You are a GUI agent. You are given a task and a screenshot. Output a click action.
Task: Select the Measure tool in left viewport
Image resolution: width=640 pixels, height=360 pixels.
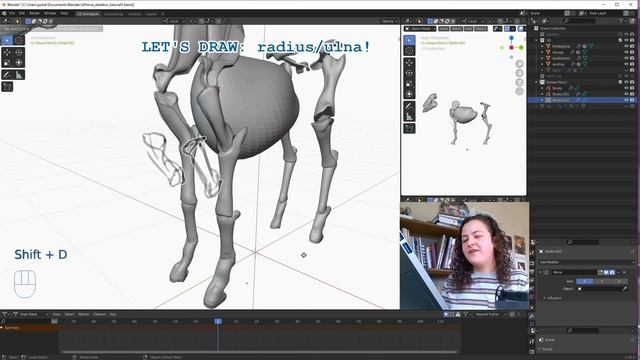coord(19,75)
